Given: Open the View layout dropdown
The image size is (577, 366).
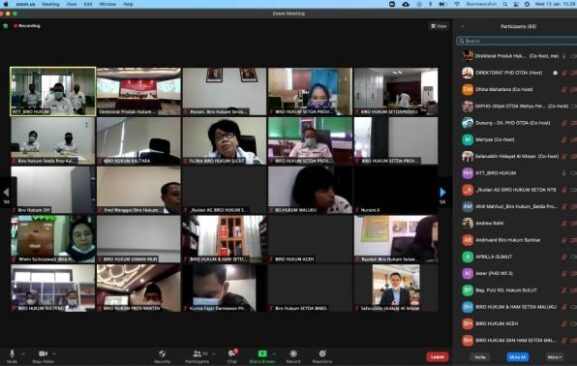Looking at the screenshot, I should [x=439, y=26].
